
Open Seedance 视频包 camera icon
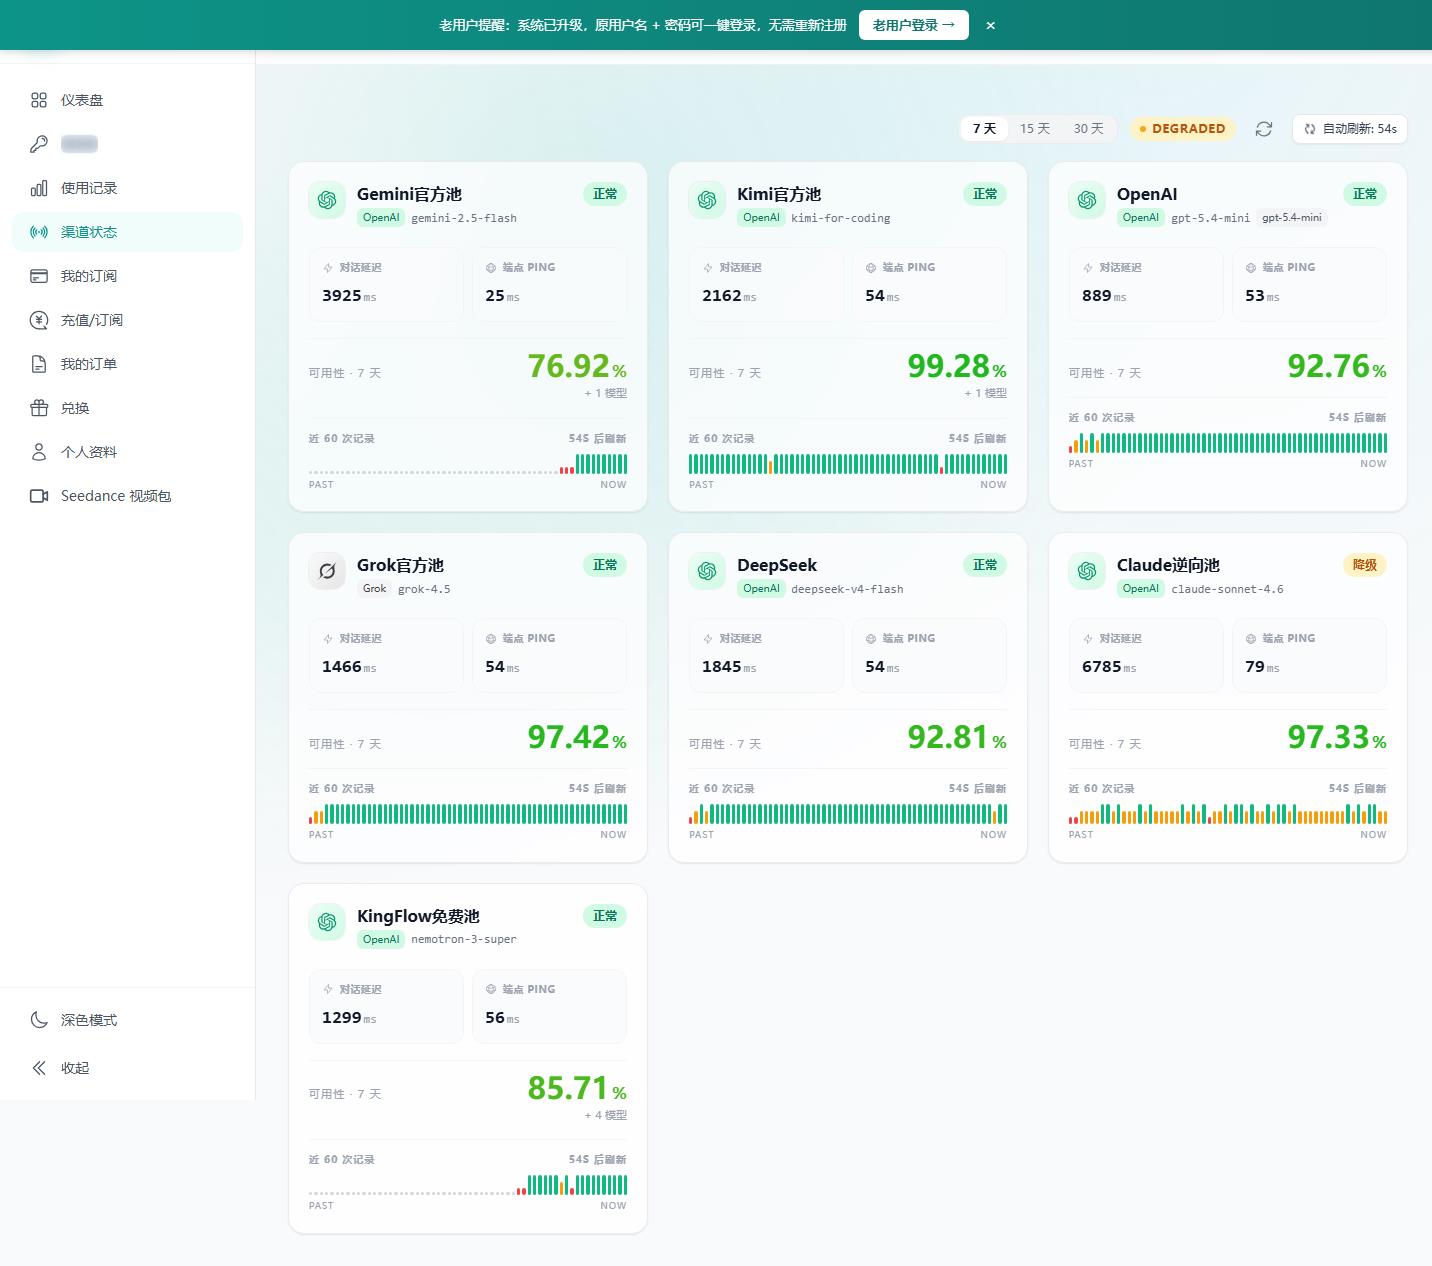pos(39,496)
